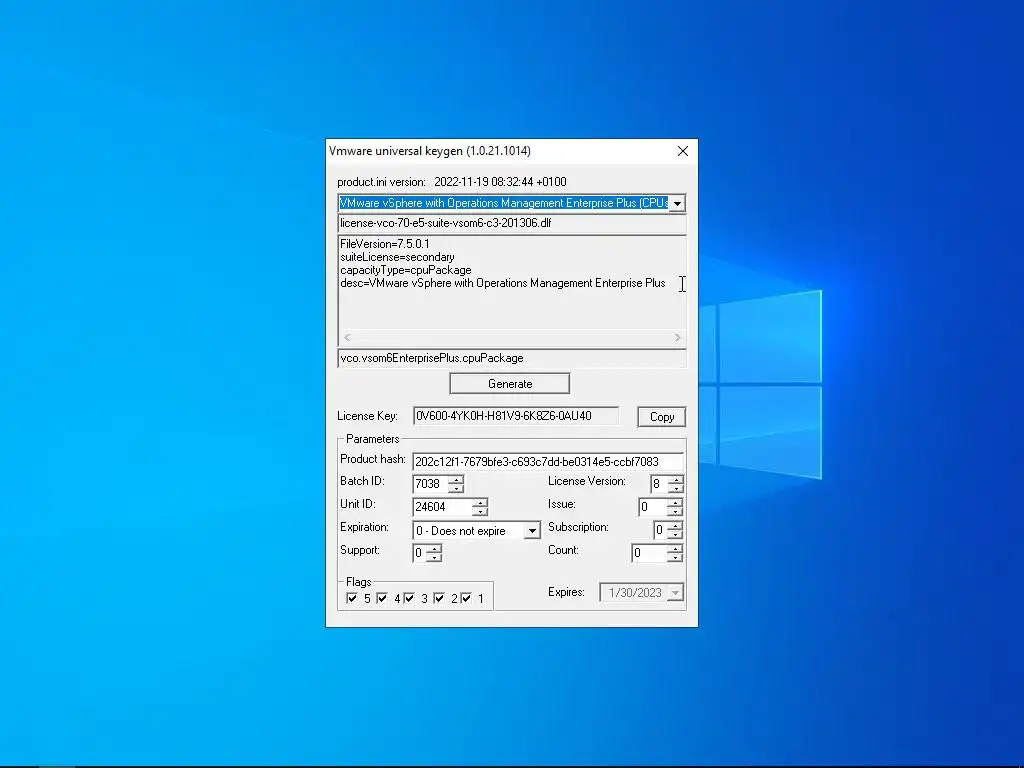Click the capacityType=cpuPackage line
Image resolution: width=1024 pixels, height=768 pixels.
(x=406, y=270)
